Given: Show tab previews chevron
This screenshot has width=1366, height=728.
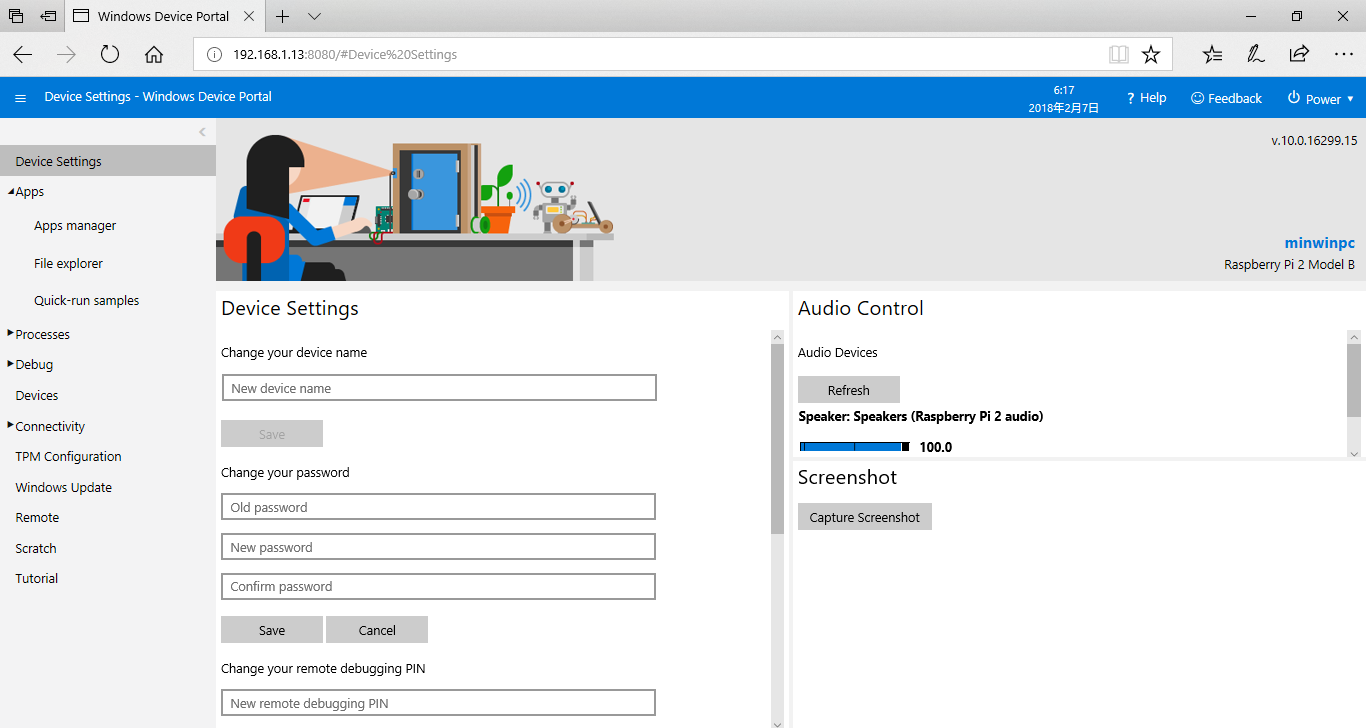Looking at the screenshot, I should (x=314, y=16).
